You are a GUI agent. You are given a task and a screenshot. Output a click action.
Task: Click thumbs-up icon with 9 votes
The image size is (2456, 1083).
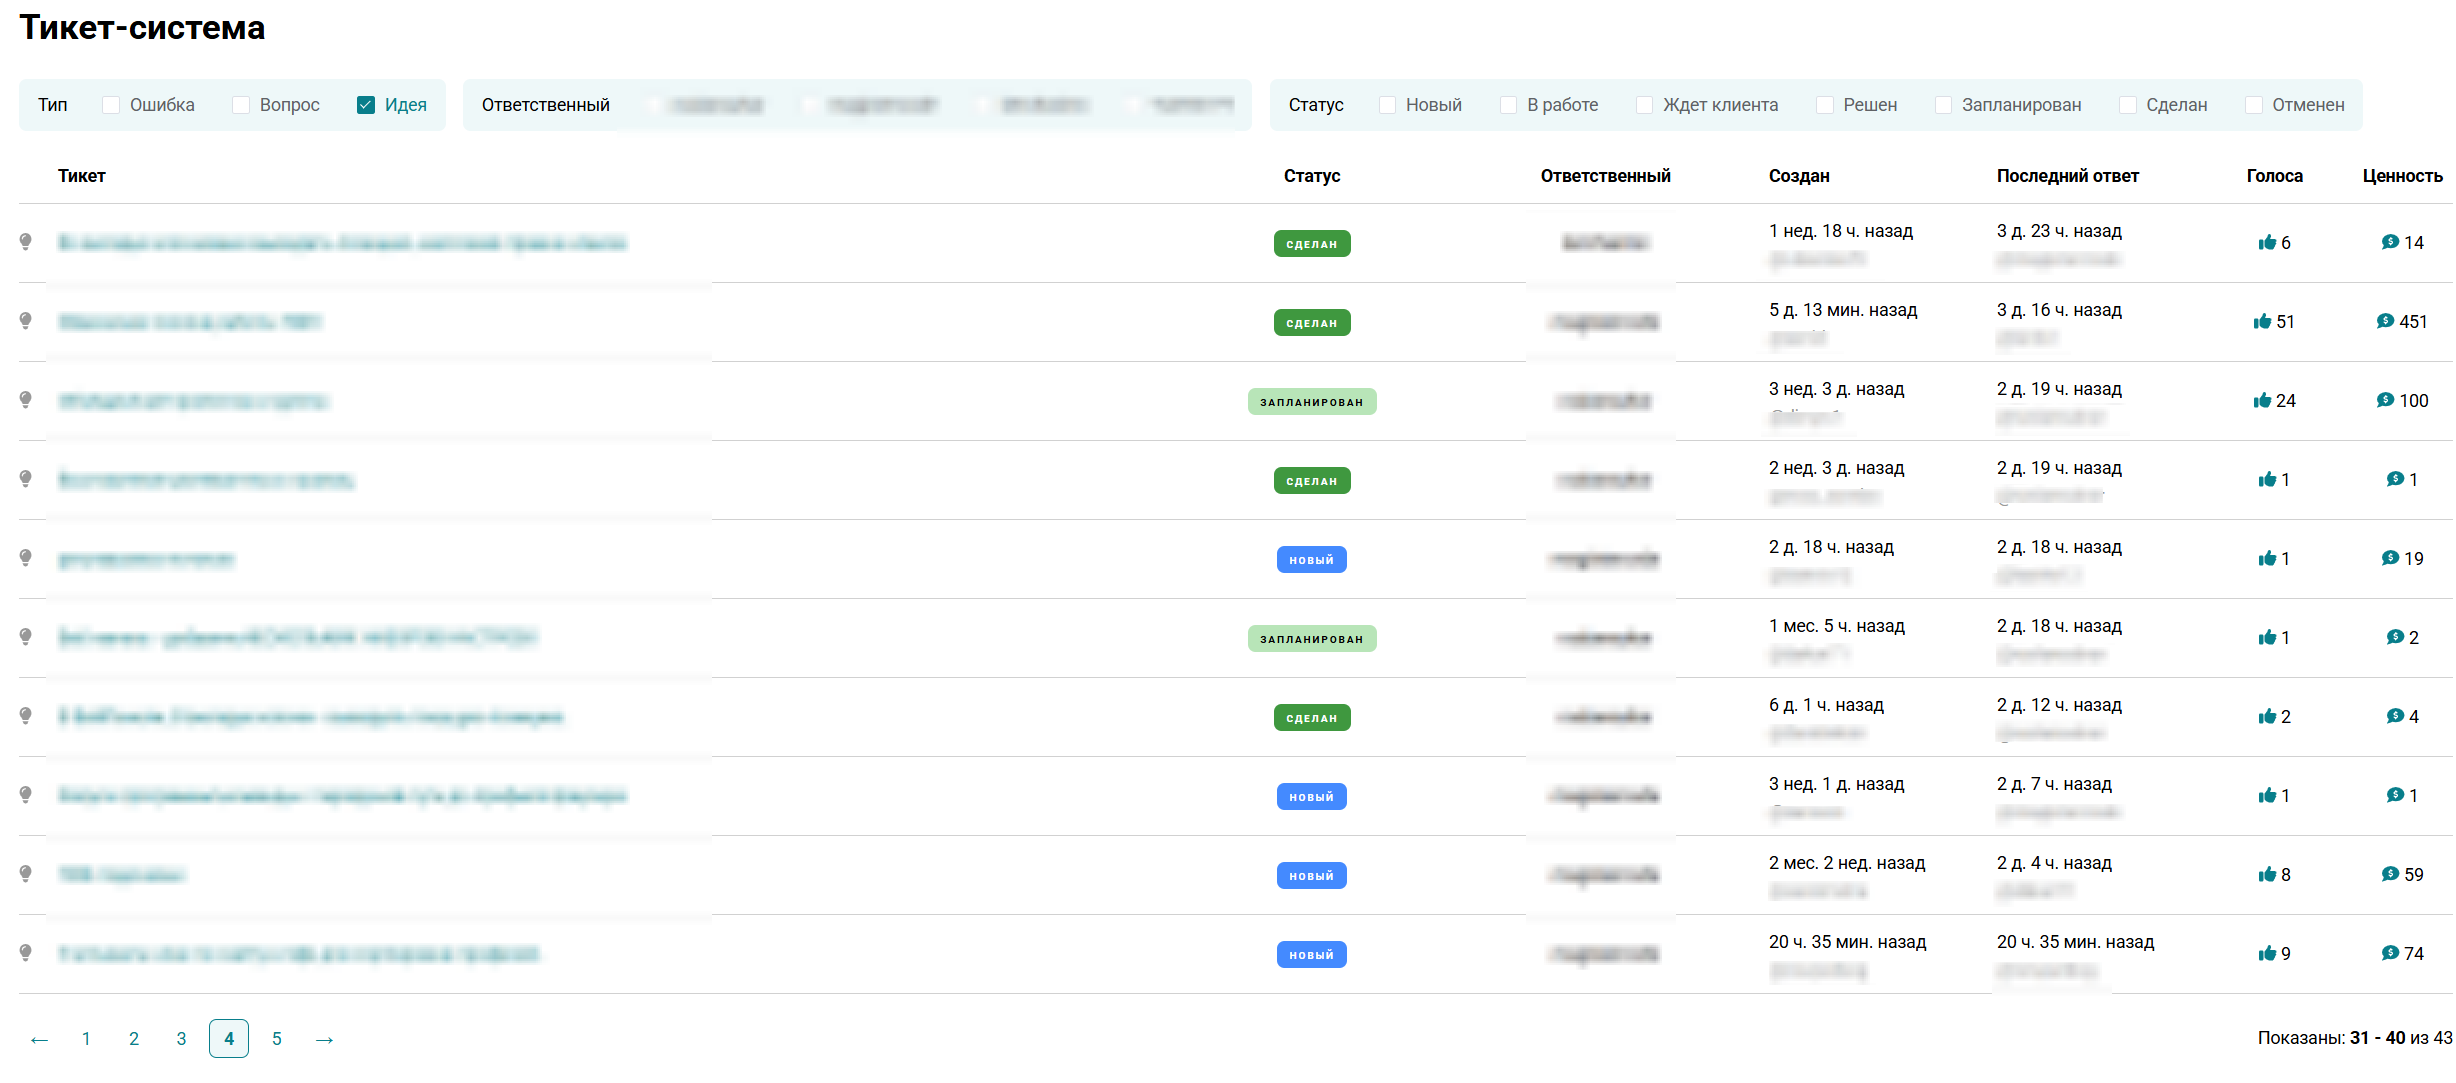(x=2267, y=954)
